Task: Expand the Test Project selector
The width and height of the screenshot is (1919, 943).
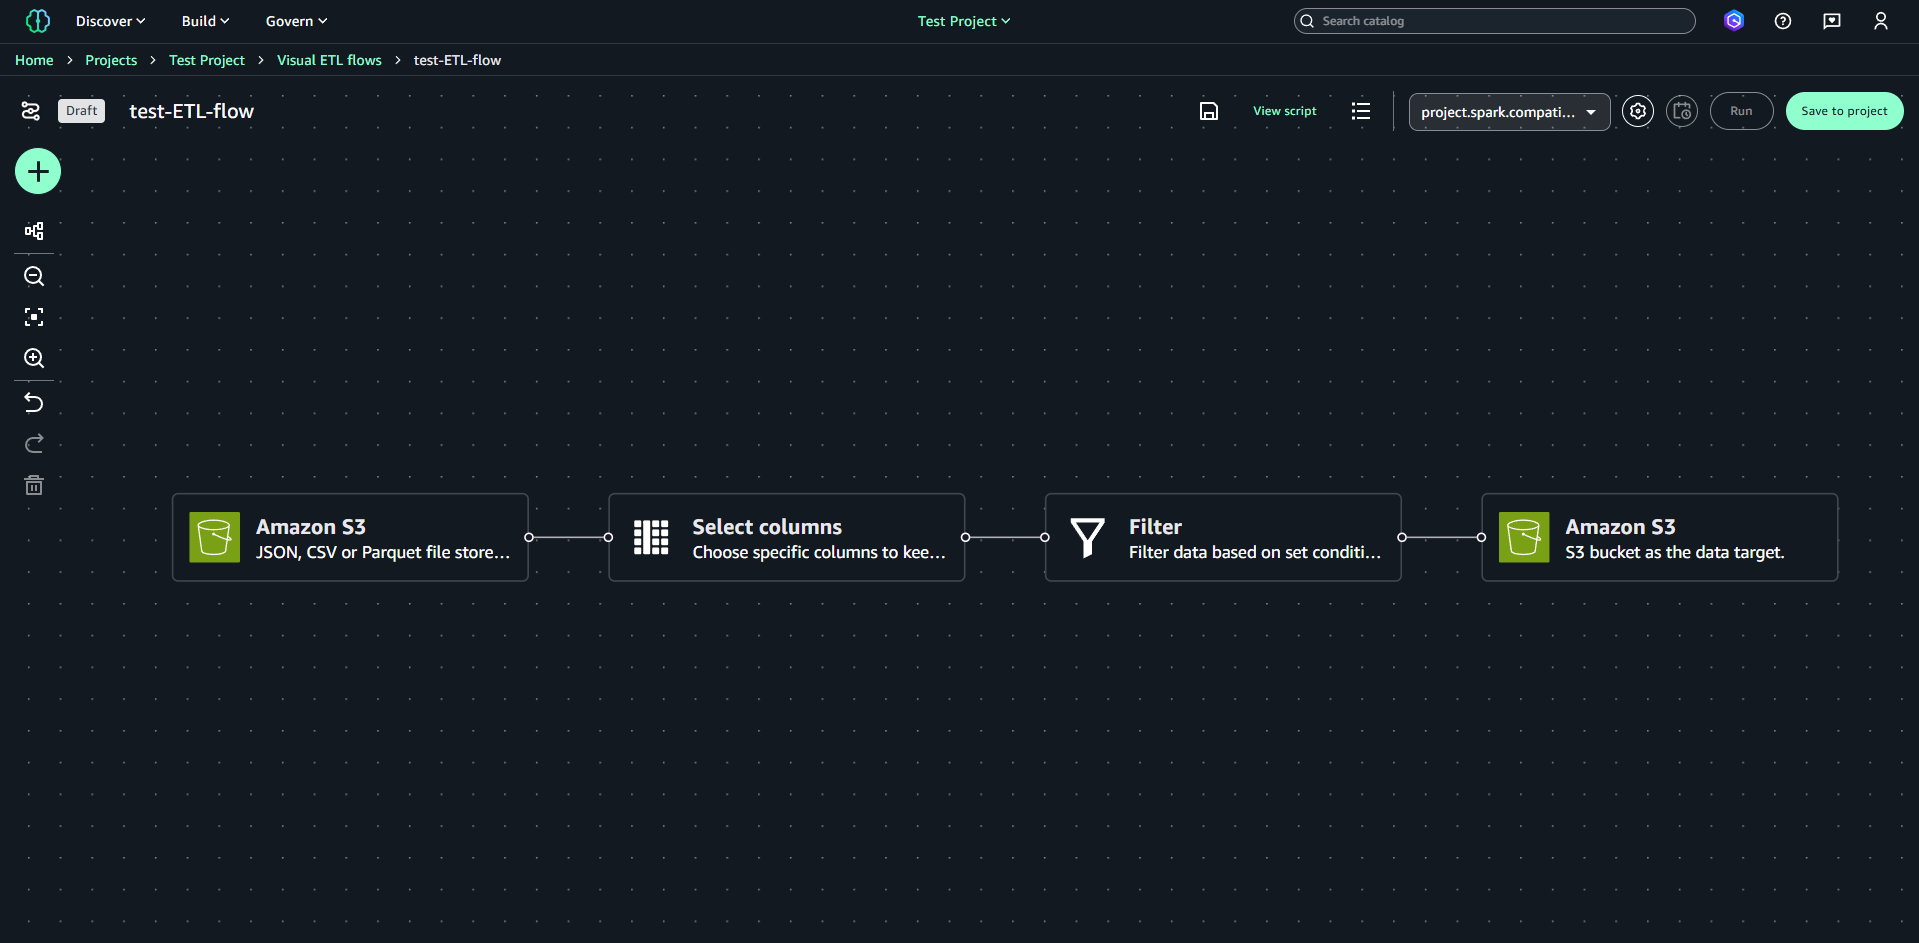Action: point(964,21)
